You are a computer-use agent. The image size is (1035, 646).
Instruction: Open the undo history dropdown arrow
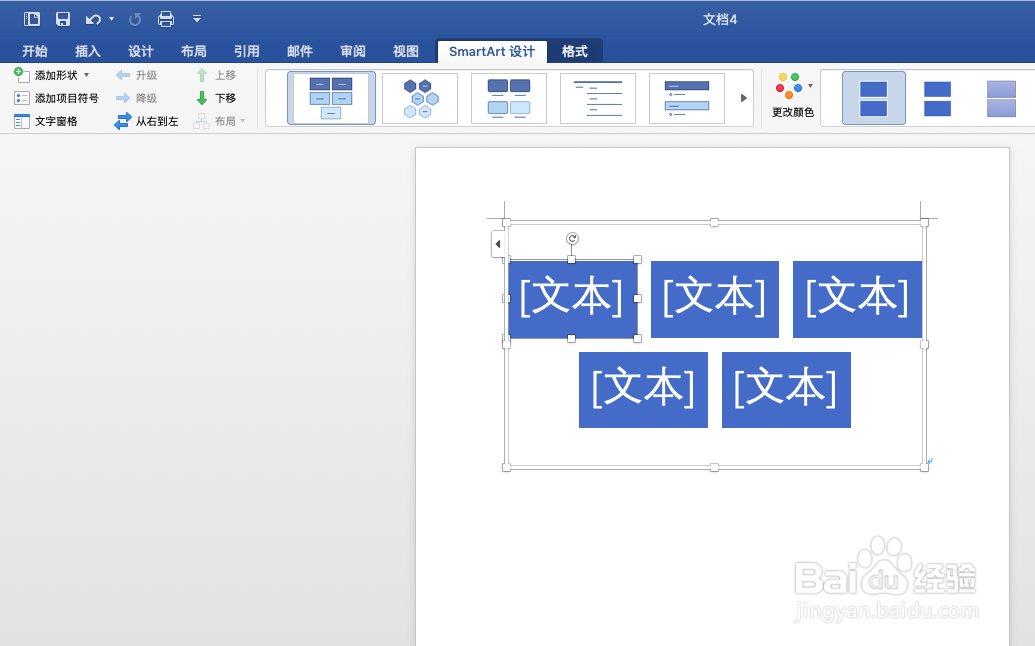click(112, 19)
